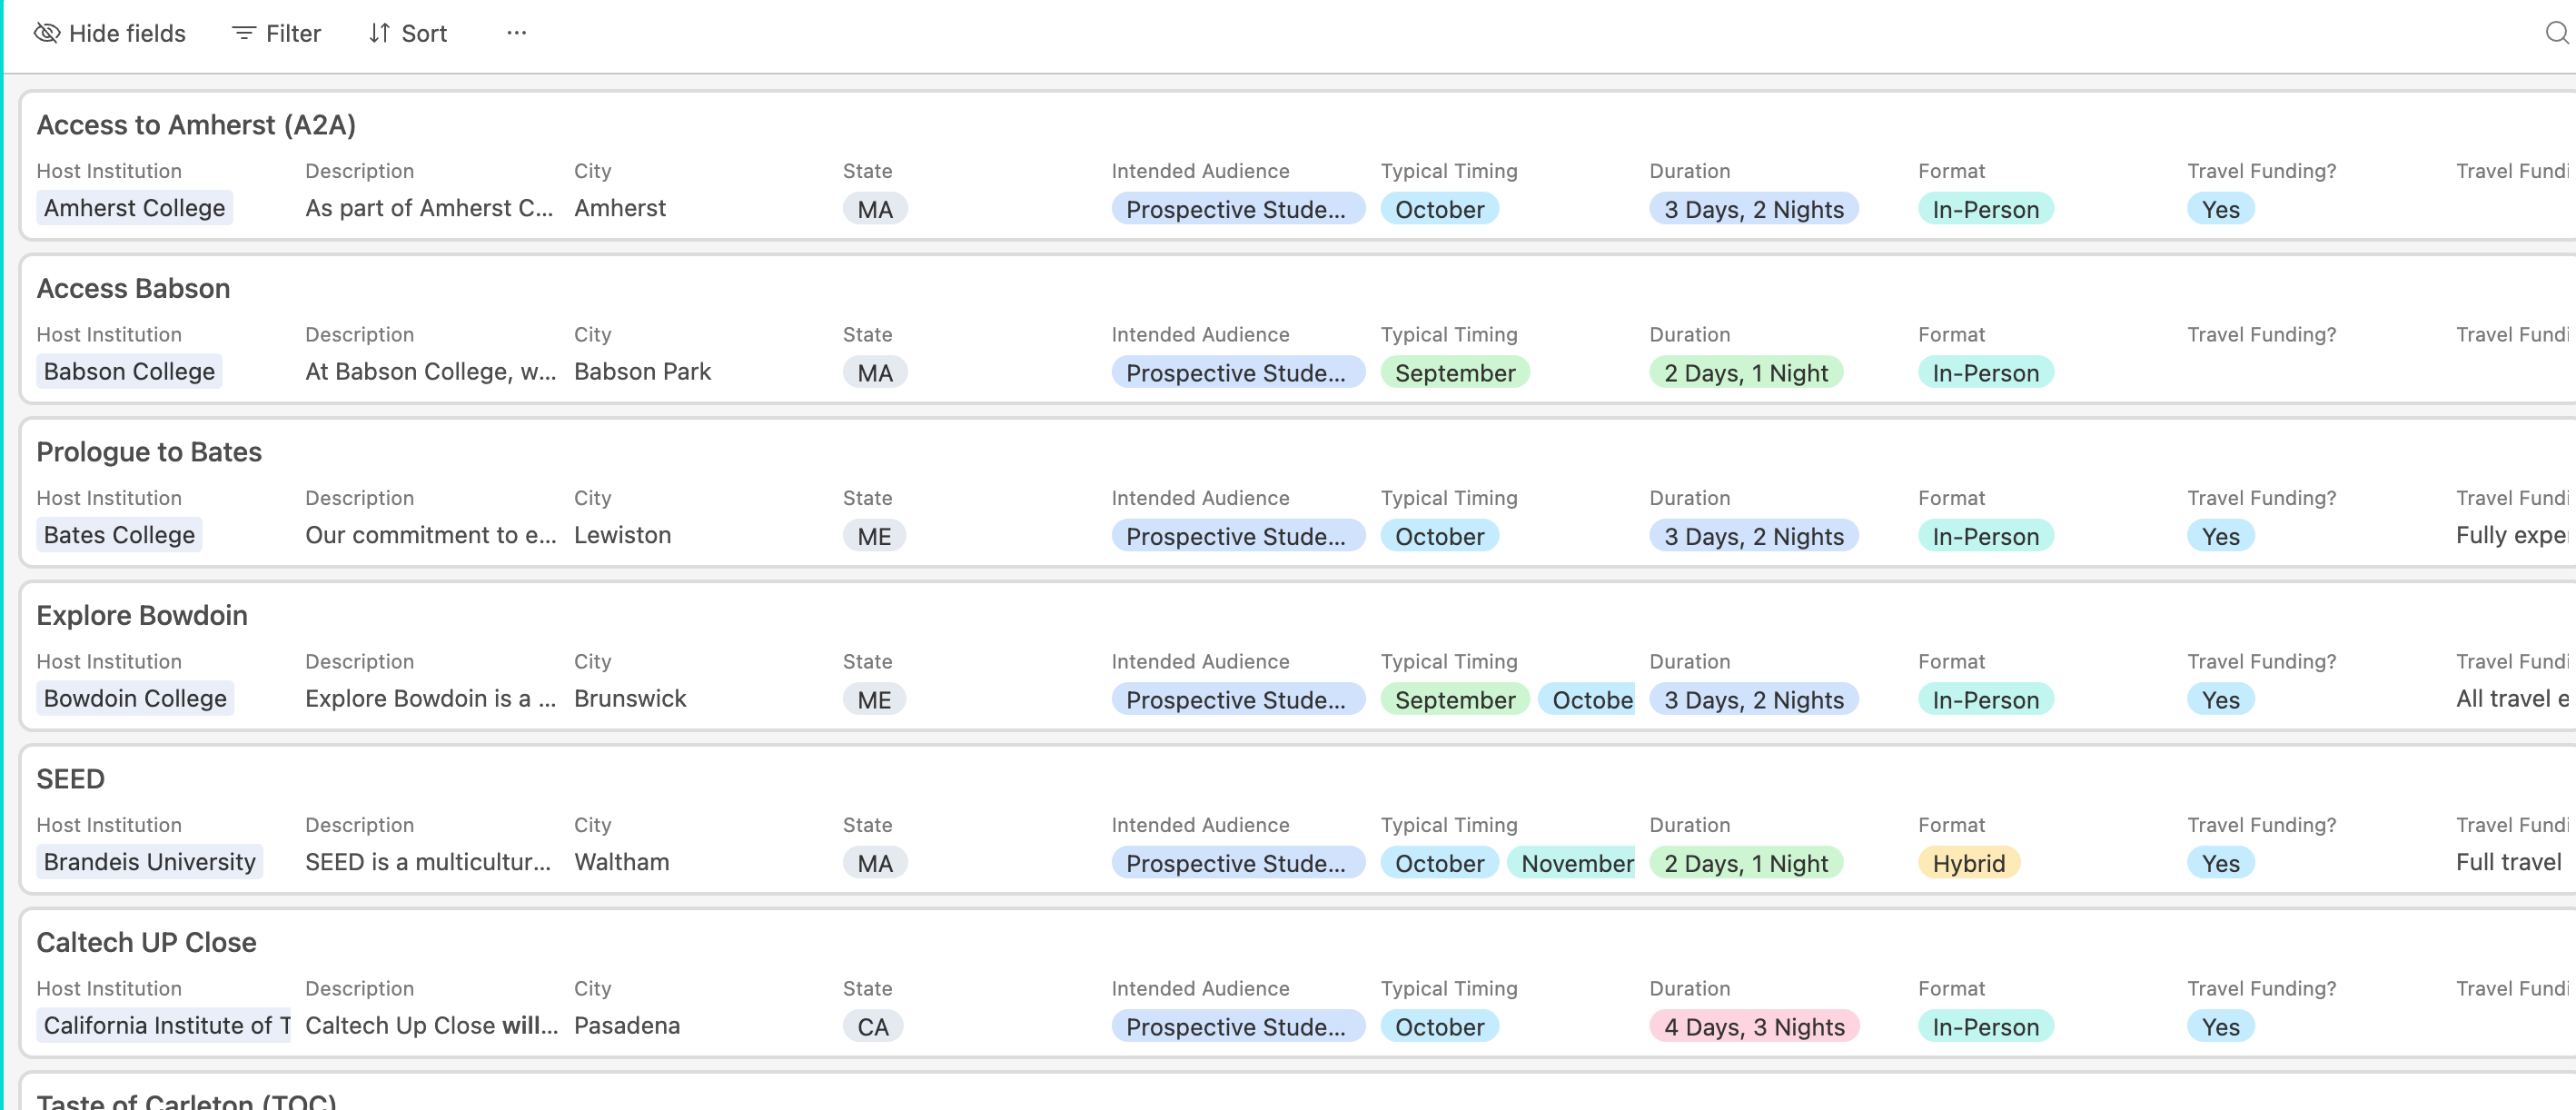
Task: Click description 'Our commitment to e...'
Action: (x=431, y=535)
